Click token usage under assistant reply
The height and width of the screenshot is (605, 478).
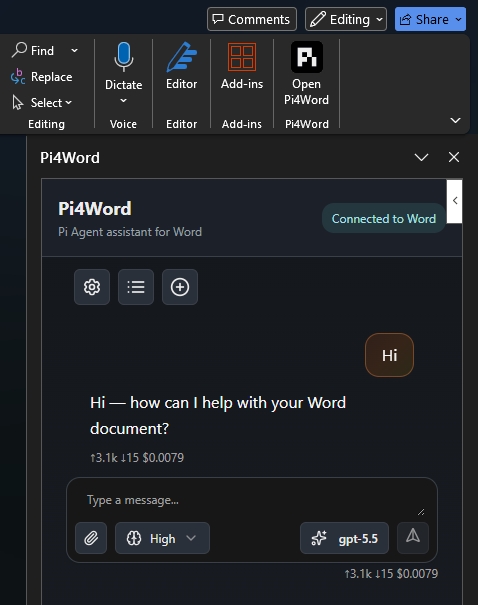[x=137, y=458]
